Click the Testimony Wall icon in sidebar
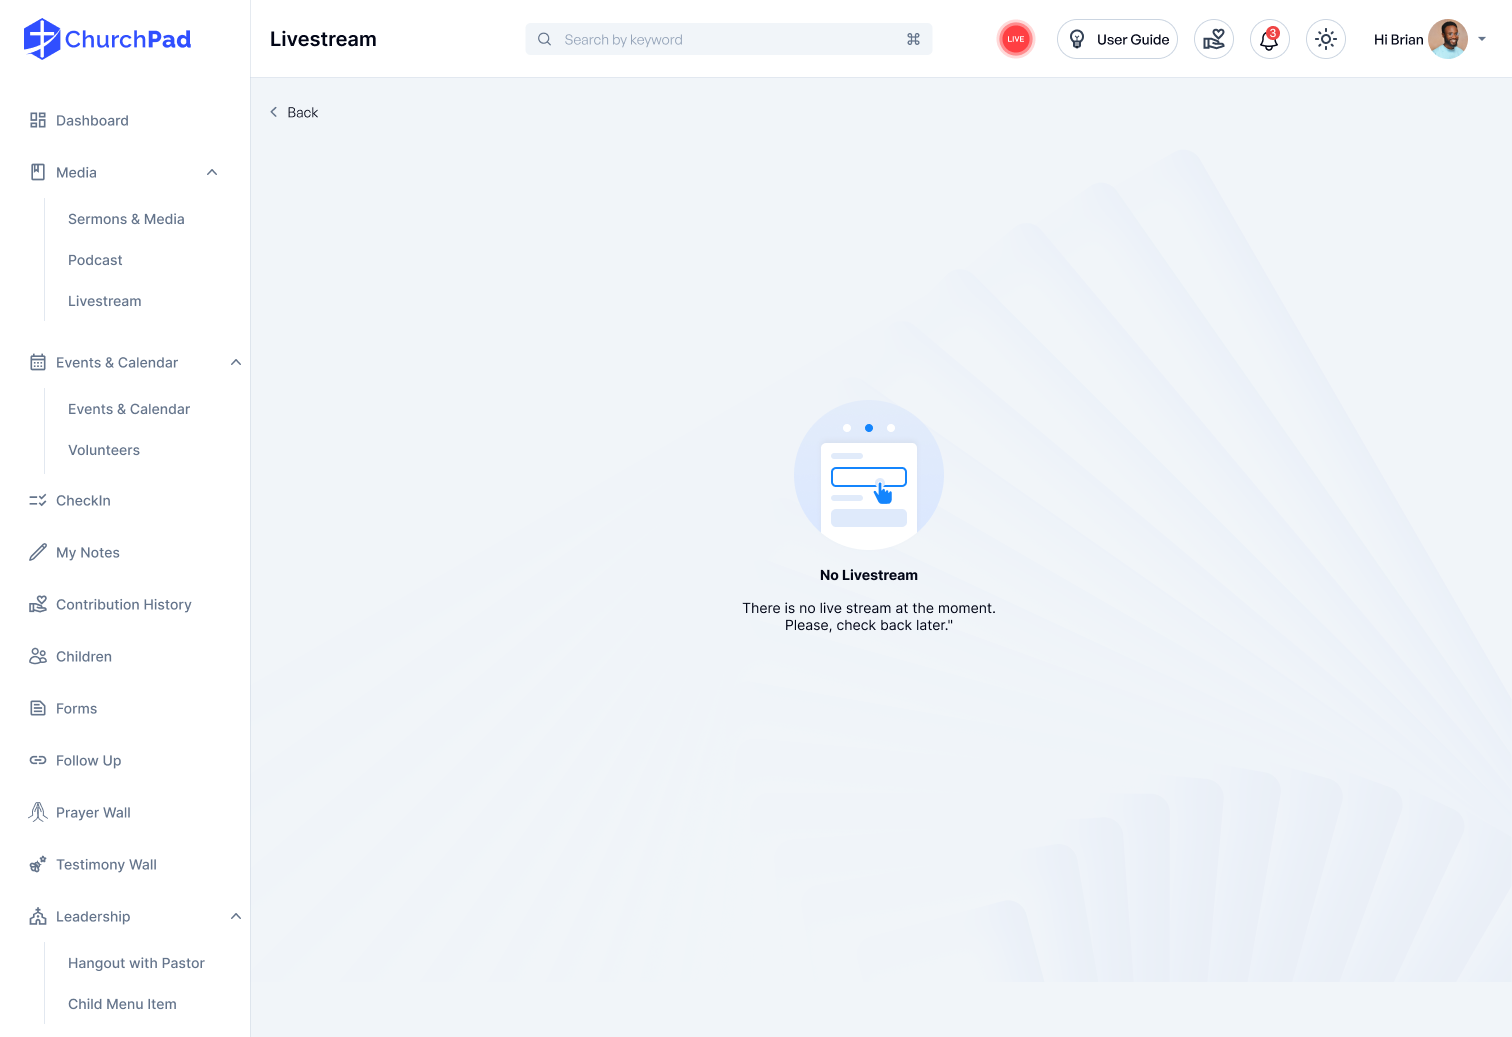 coord(38,864)
